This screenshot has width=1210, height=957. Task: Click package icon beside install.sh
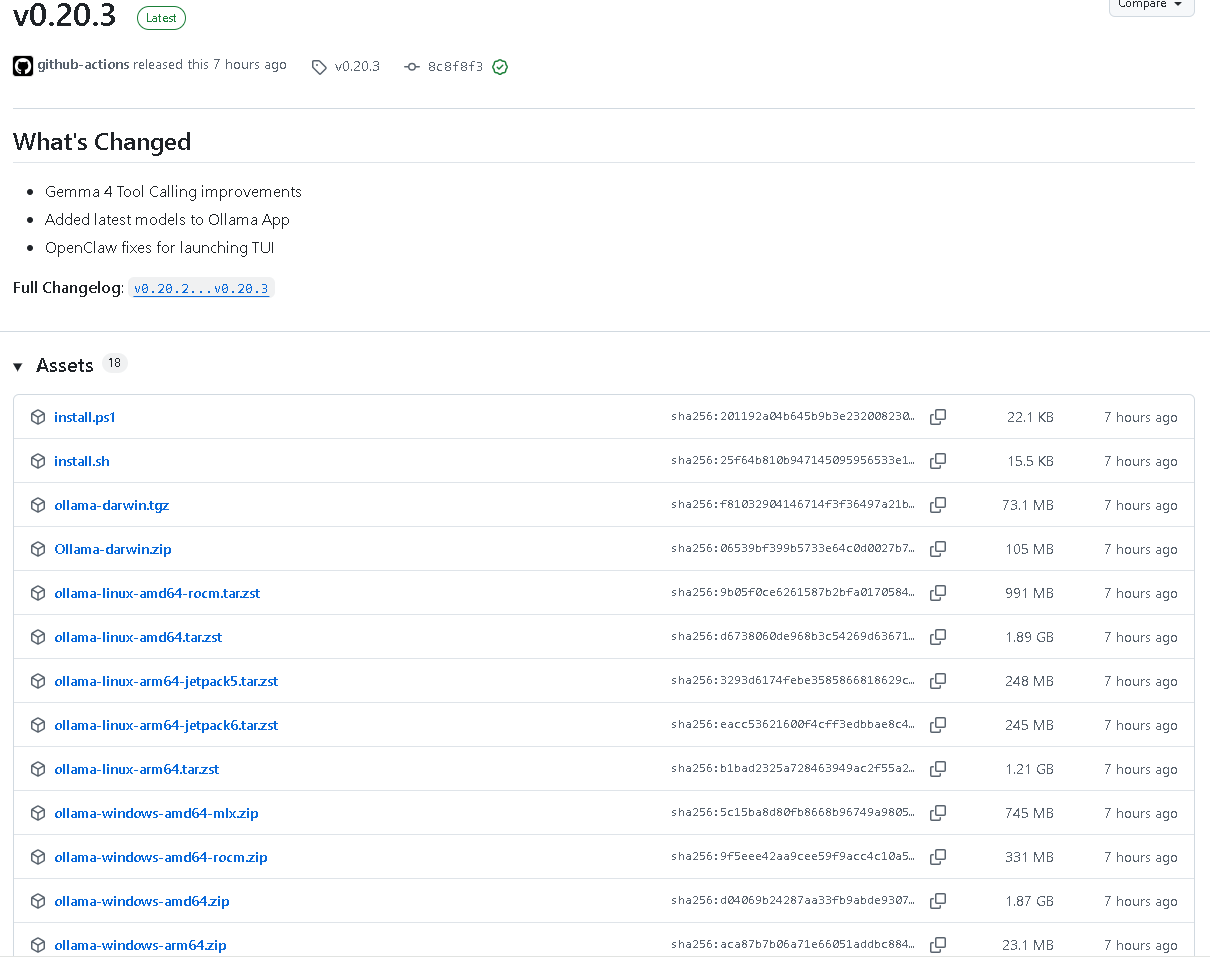(38, 461)
